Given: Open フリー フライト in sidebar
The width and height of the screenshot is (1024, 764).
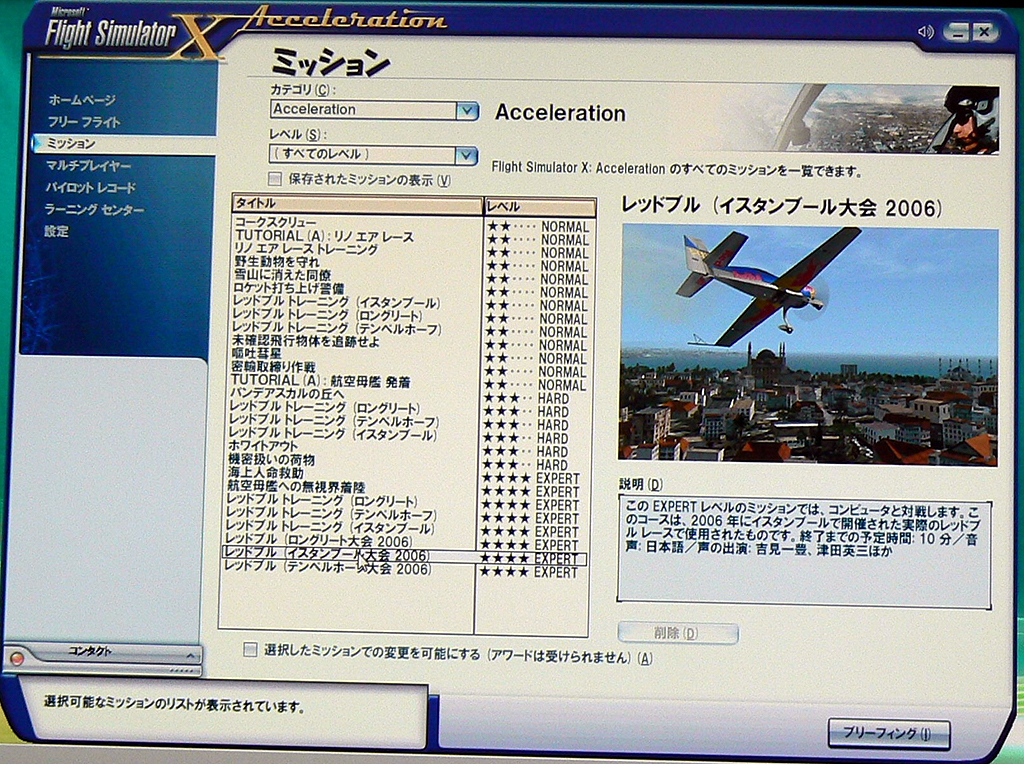Looking at the screenshot, I should pos(84,122).
